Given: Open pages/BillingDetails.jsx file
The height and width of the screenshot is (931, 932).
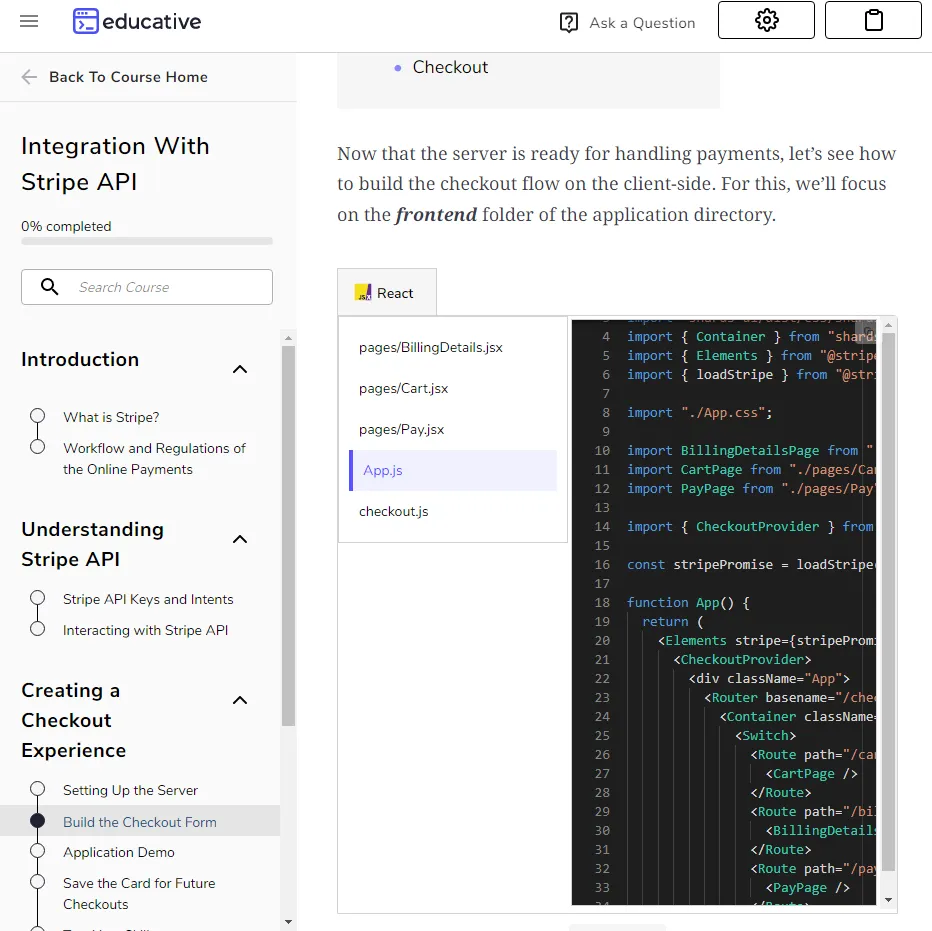Looking at the screenshot, I should [x=431, y=347].
